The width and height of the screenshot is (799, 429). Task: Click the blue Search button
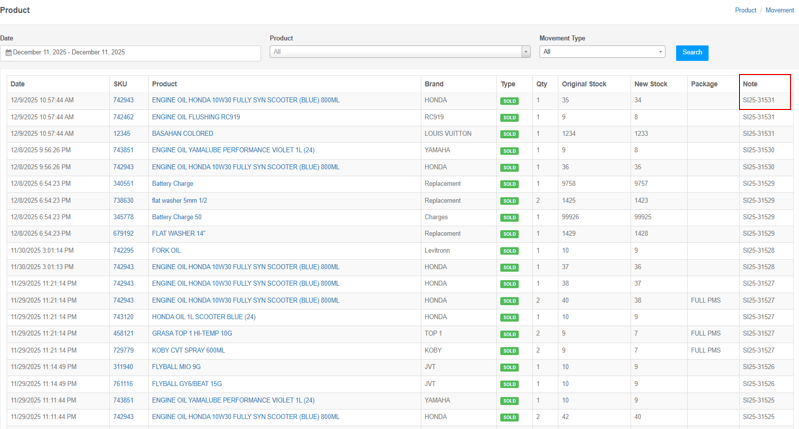coord(692,52)
